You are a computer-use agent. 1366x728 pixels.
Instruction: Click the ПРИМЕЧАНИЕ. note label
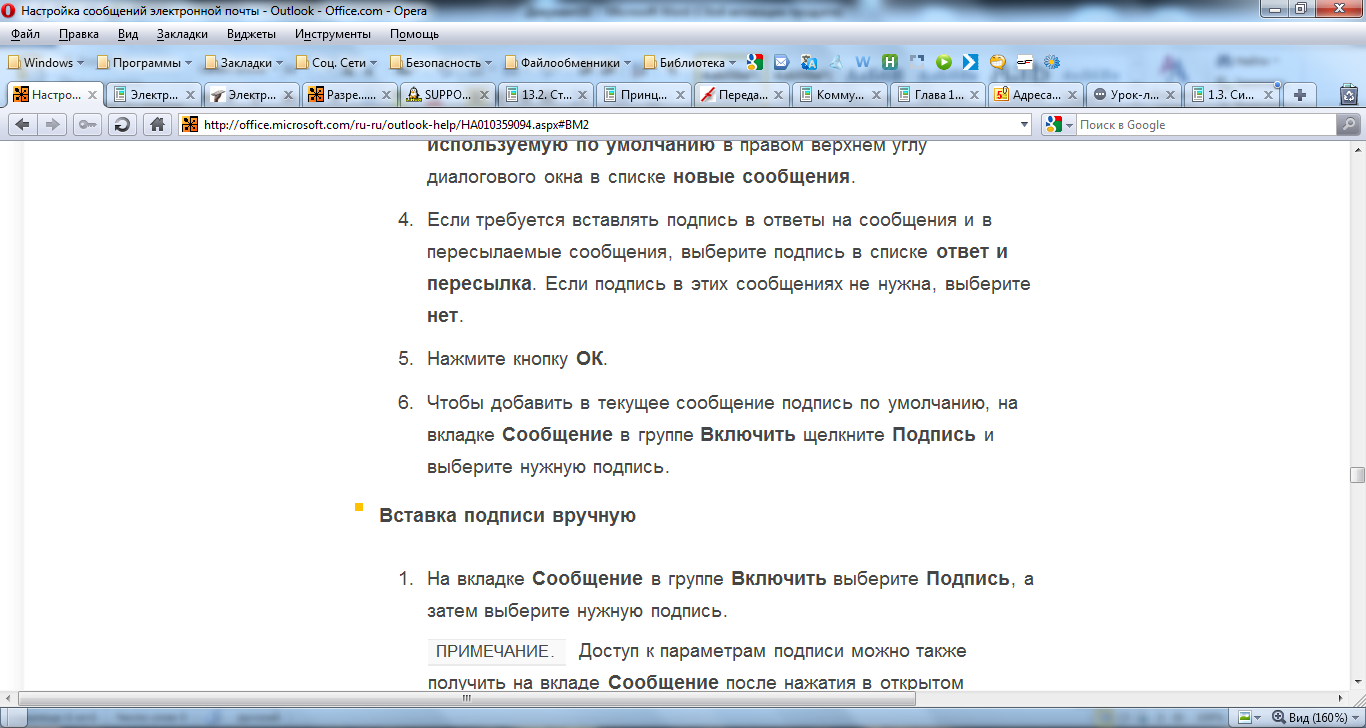pos(495,651)
